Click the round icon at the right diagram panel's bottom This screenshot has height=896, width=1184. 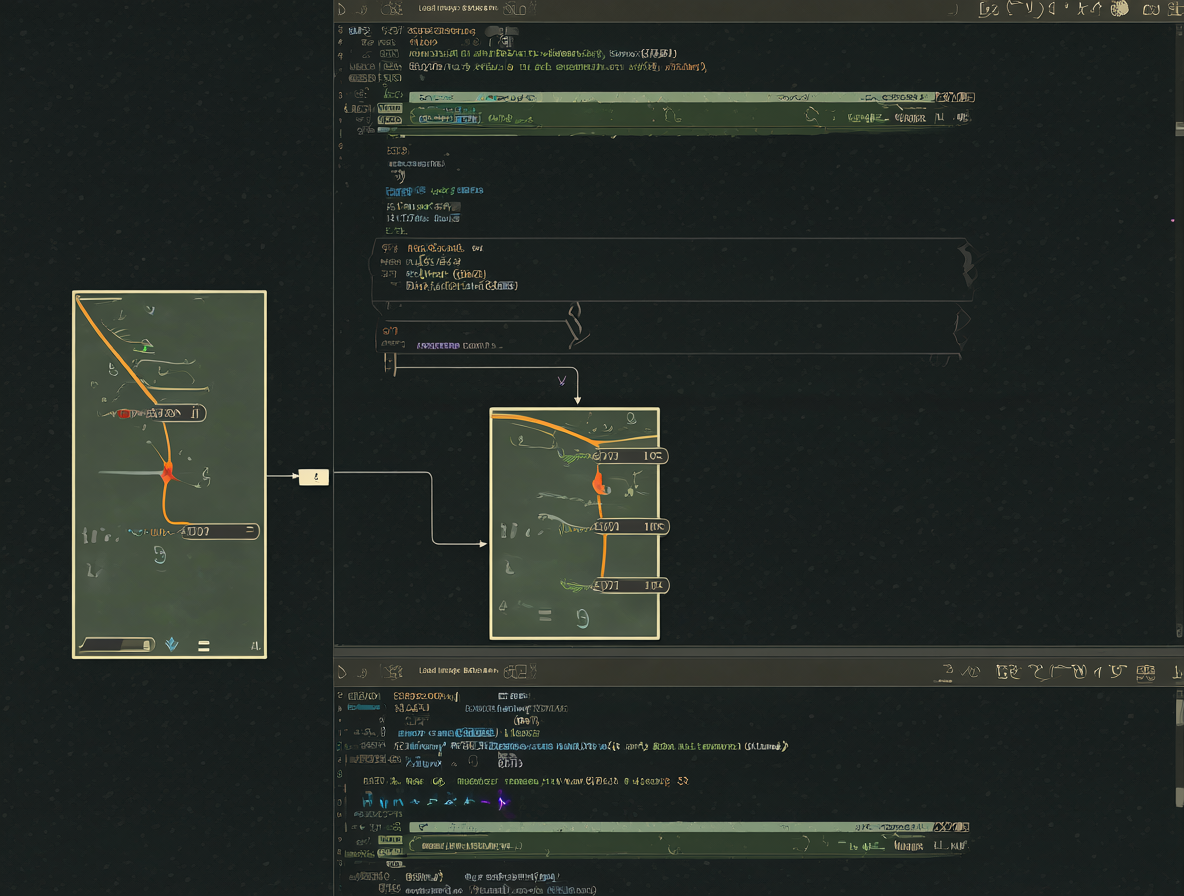point(582,619)
